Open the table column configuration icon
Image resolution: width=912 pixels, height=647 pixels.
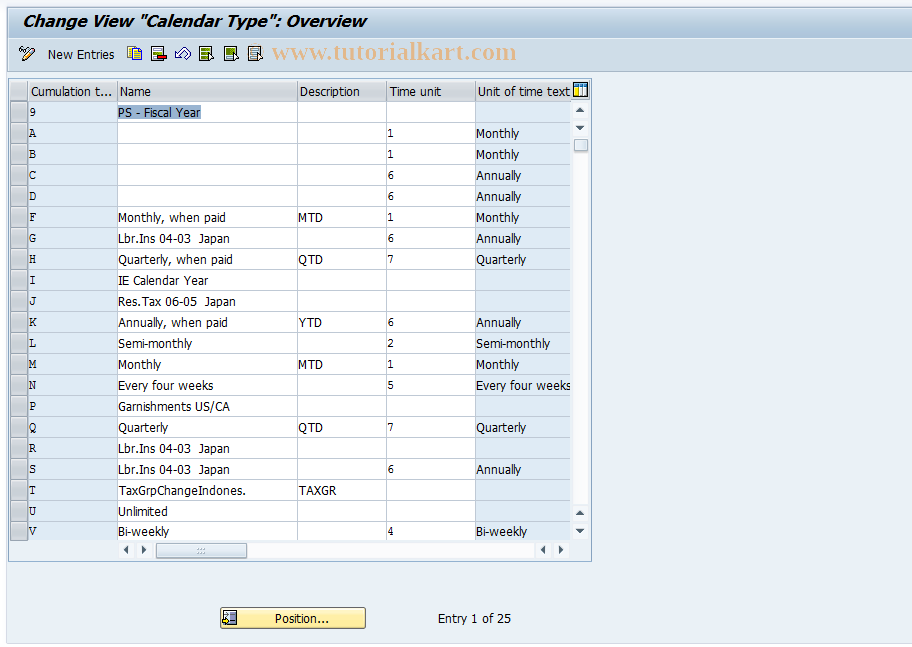(x=580, y=90)
